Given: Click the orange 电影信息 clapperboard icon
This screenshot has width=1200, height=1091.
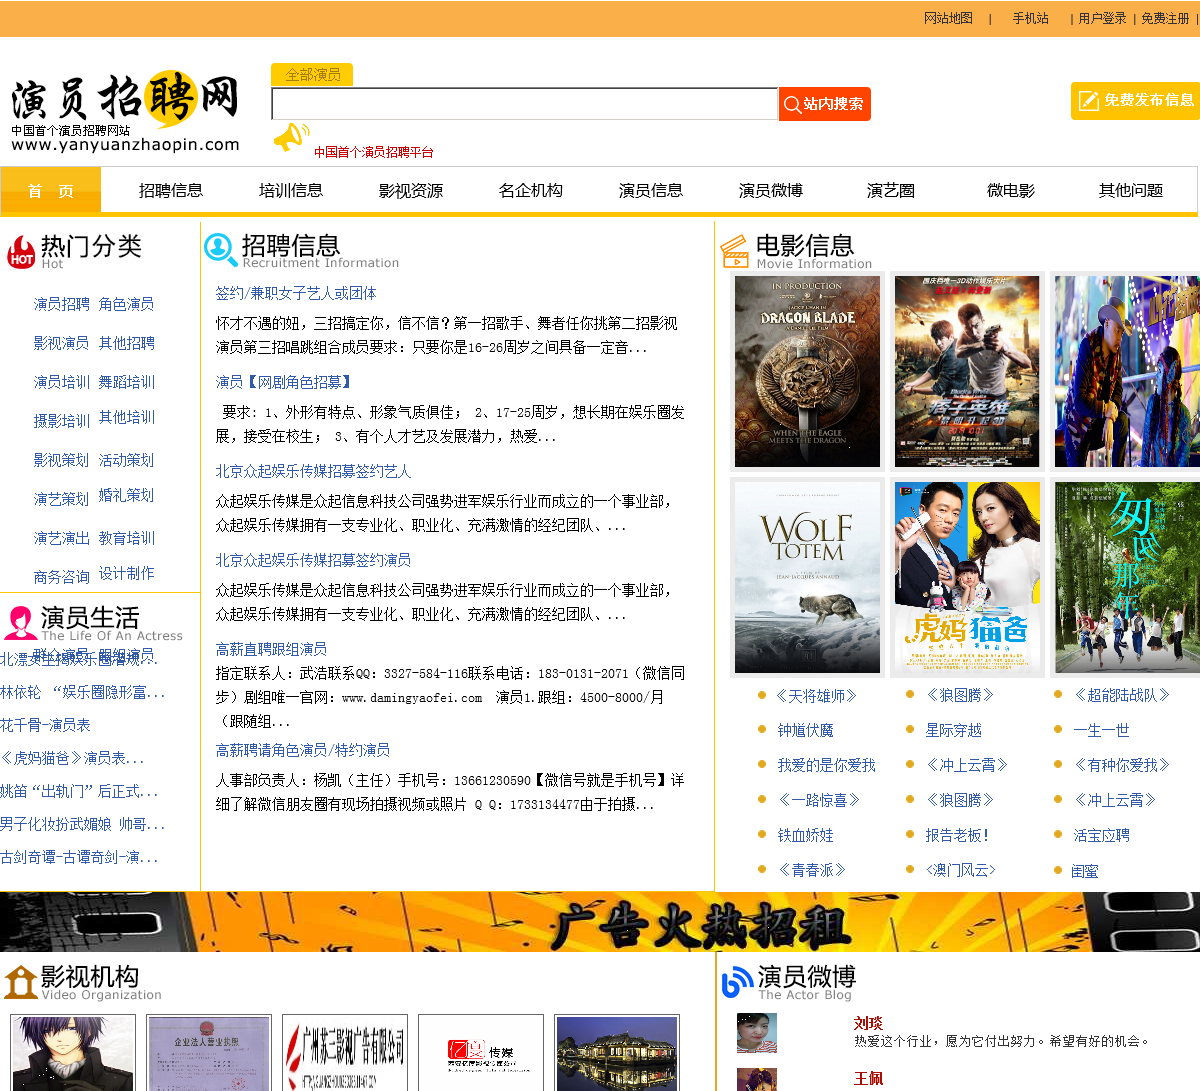Looking at the screenshot, I should point(735,251).
